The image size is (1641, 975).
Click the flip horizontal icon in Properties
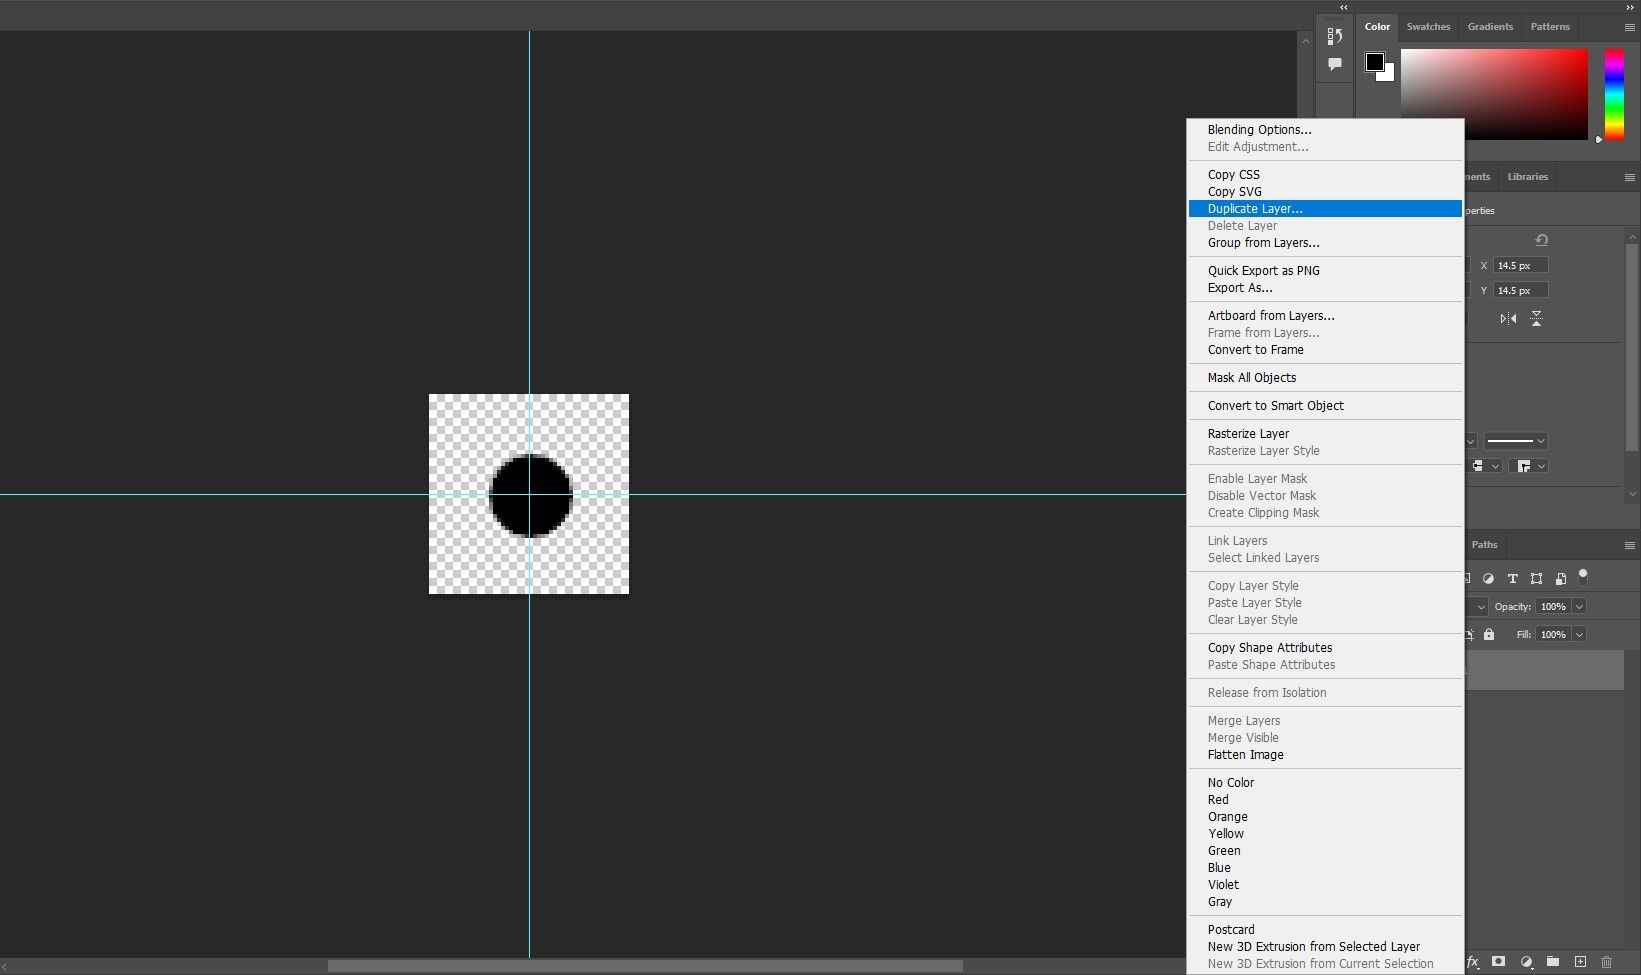[x=1508, y=319]
